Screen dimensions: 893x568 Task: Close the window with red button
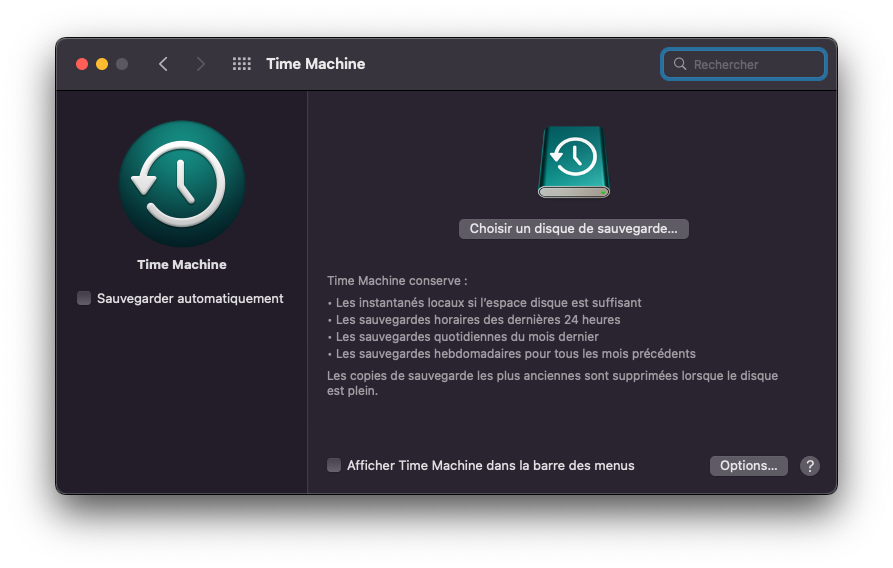click(82, 64)
